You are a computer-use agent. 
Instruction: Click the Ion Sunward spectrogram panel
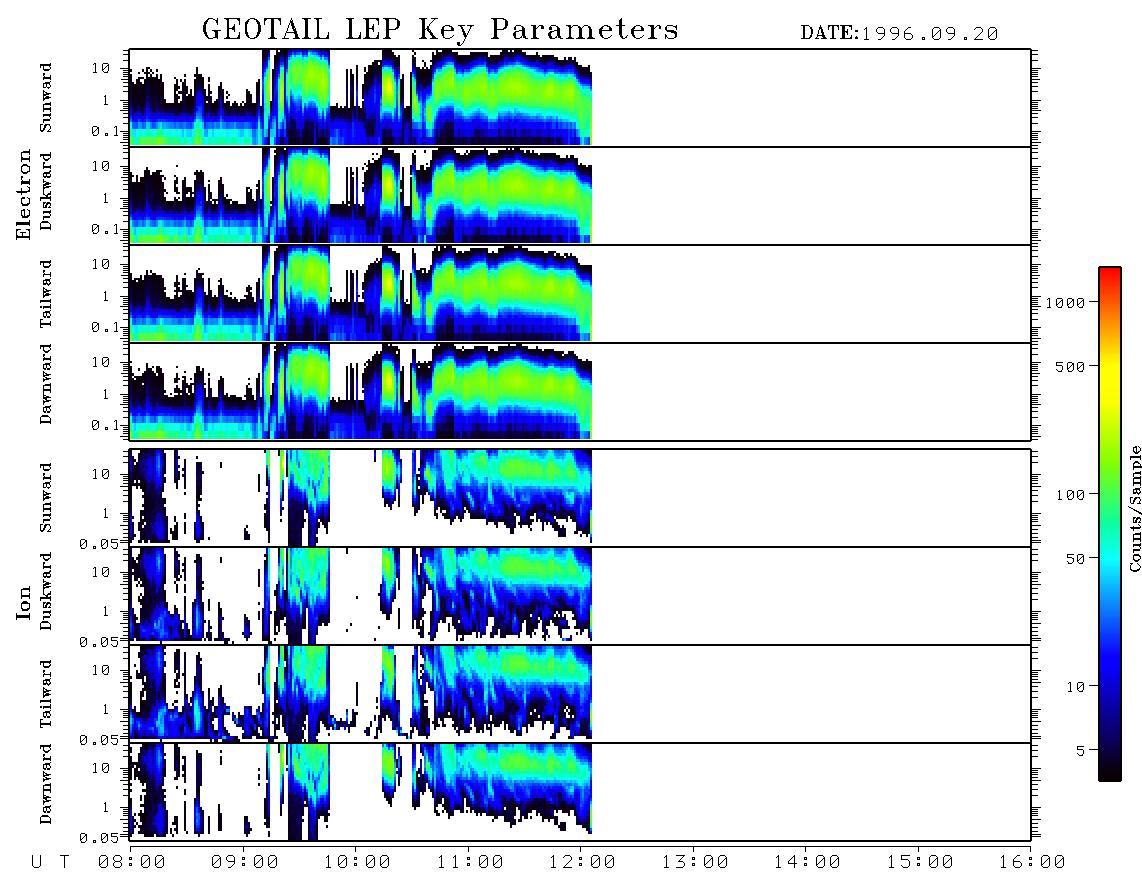coord(580,498)
